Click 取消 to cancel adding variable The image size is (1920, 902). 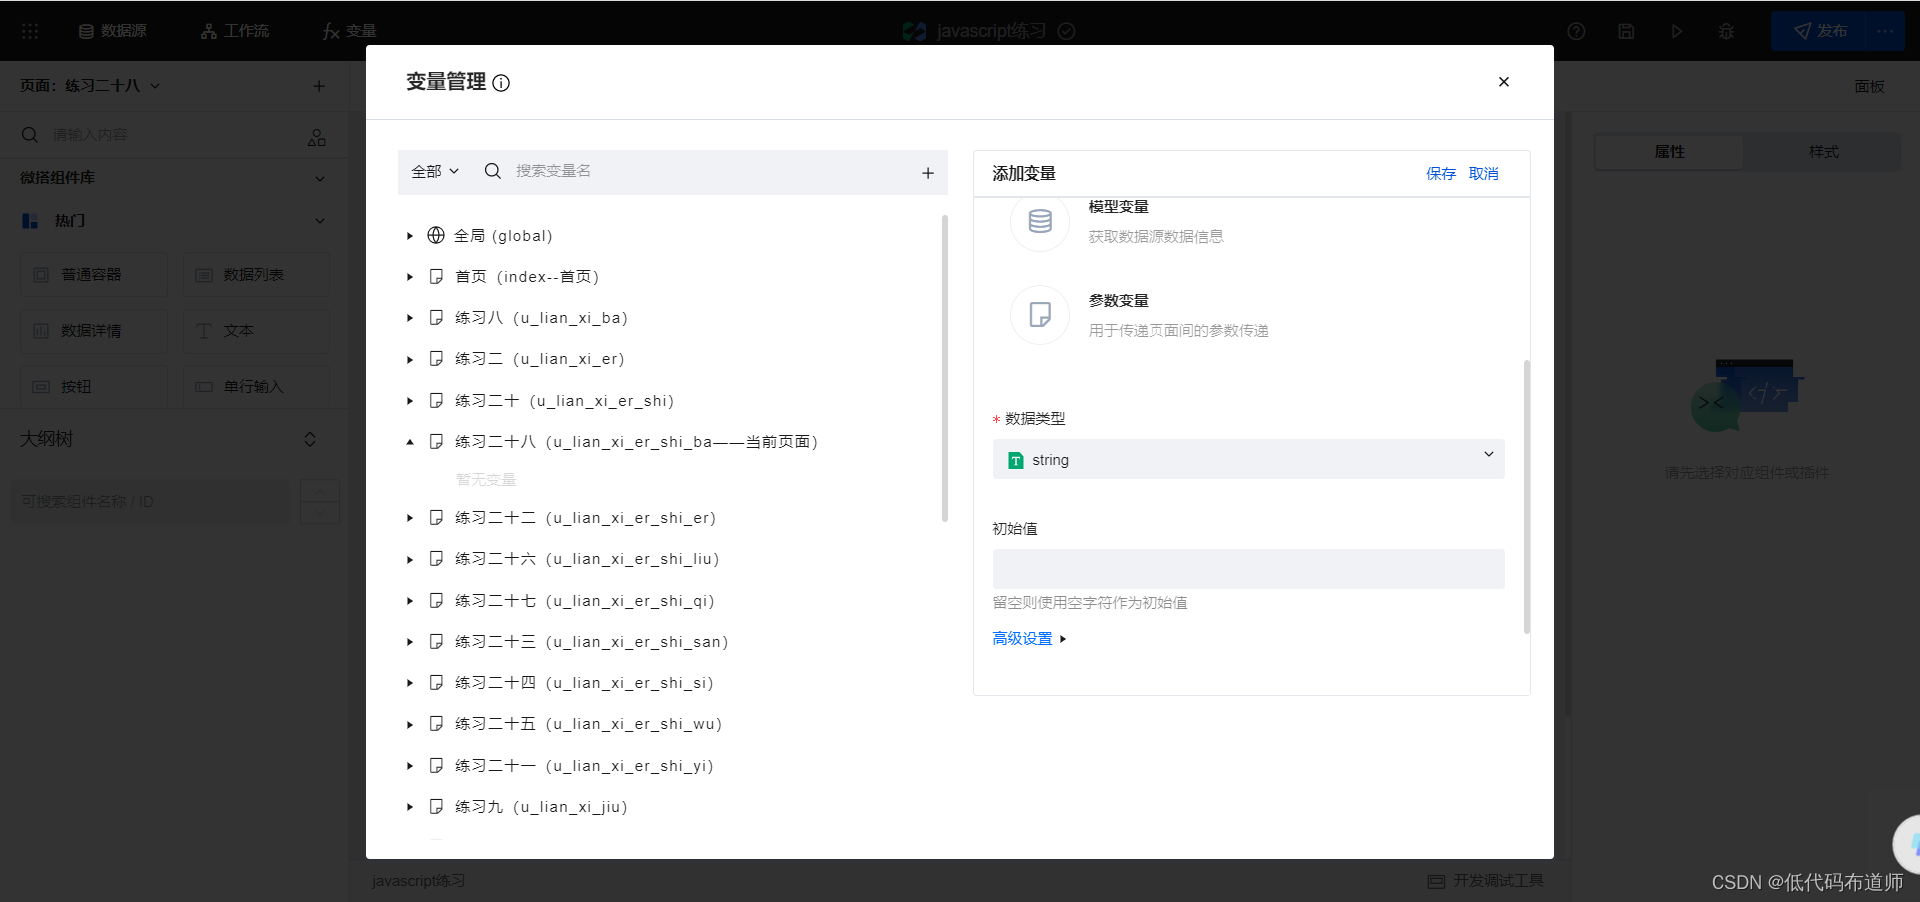[x=1484, y=174]
